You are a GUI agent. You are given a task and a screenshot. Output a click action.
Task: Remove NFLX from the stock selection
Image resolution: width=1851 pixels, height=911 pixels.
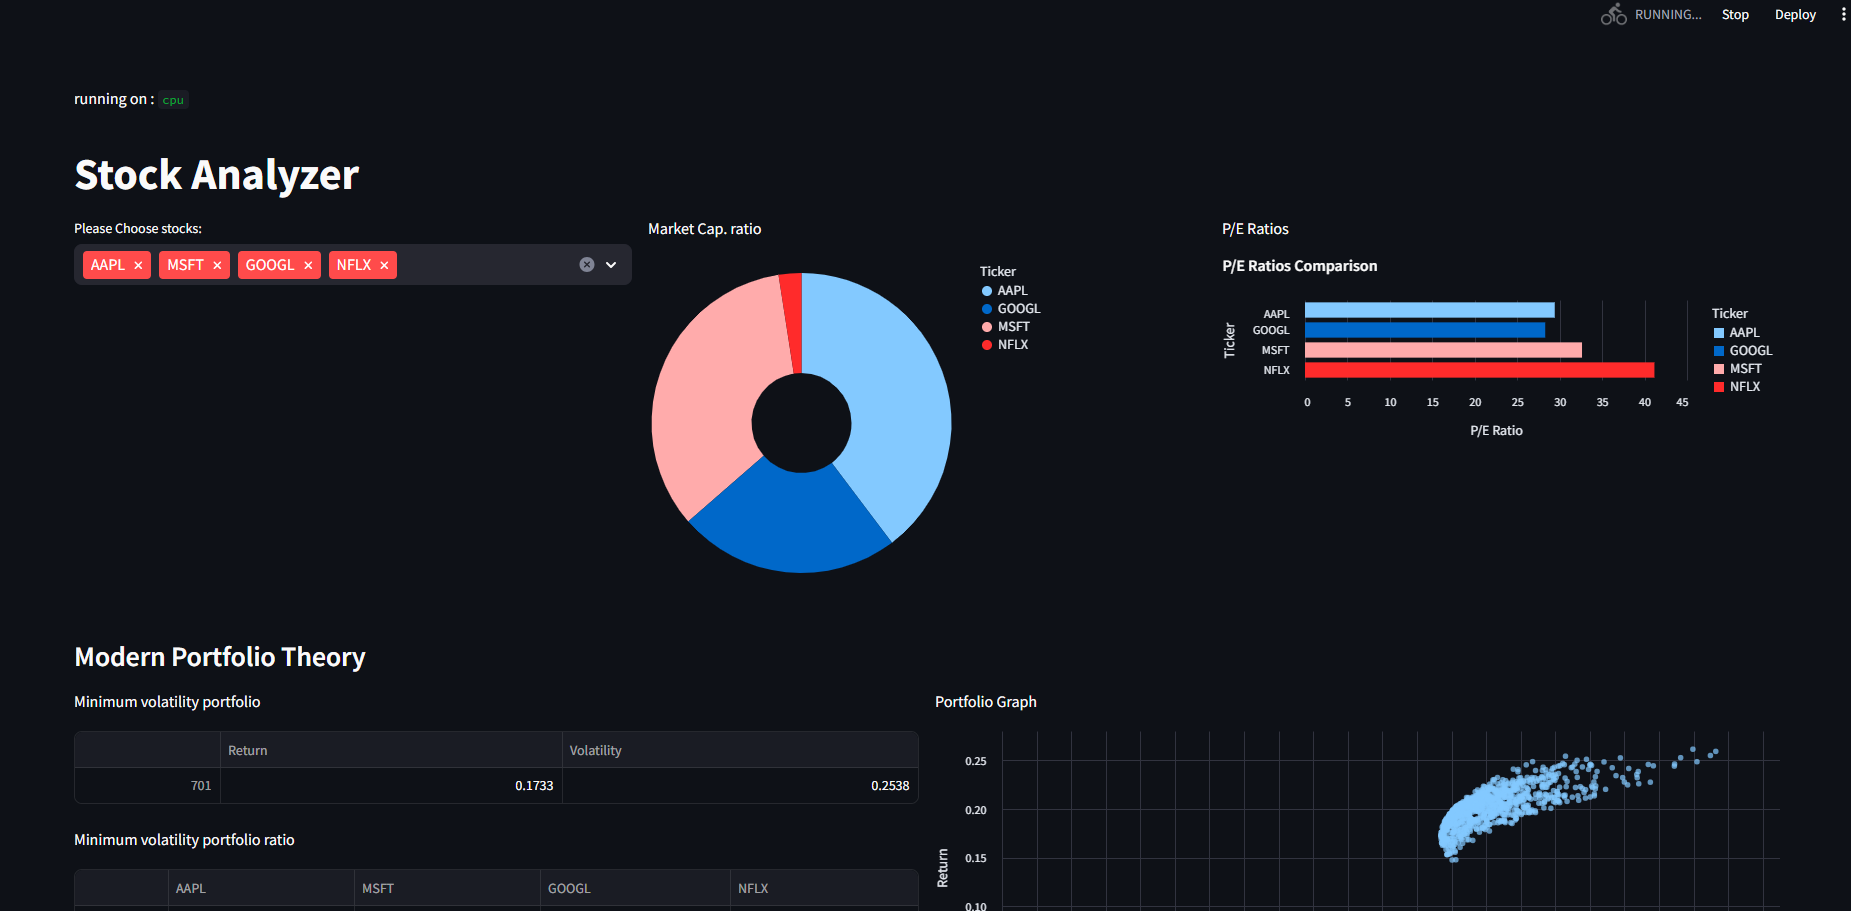point(384,264)
